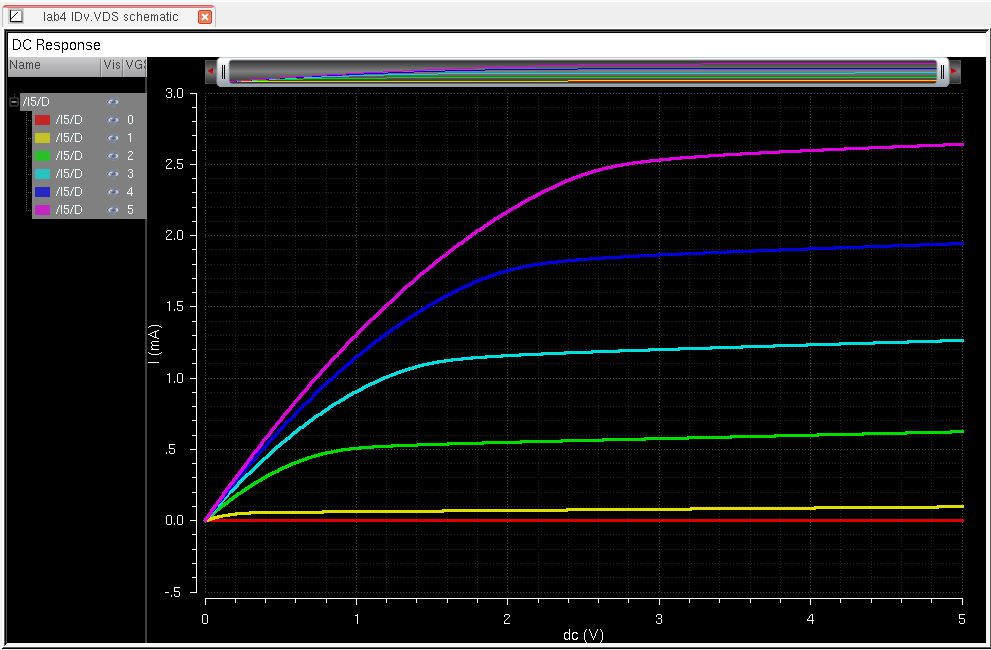Image resolution: width=991 pixels, height=650 pixels.
Task: Click left arrow of the zoom scrollbar
Action: 210,71
